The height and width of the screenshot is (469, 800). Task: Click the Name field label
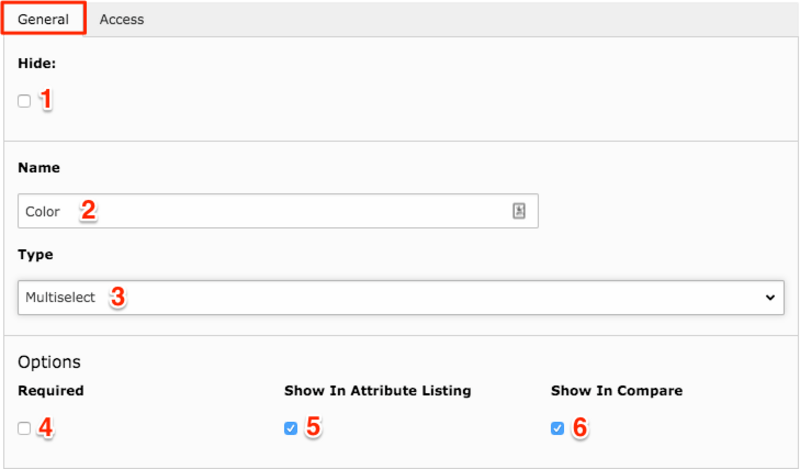tap(39, 167)
